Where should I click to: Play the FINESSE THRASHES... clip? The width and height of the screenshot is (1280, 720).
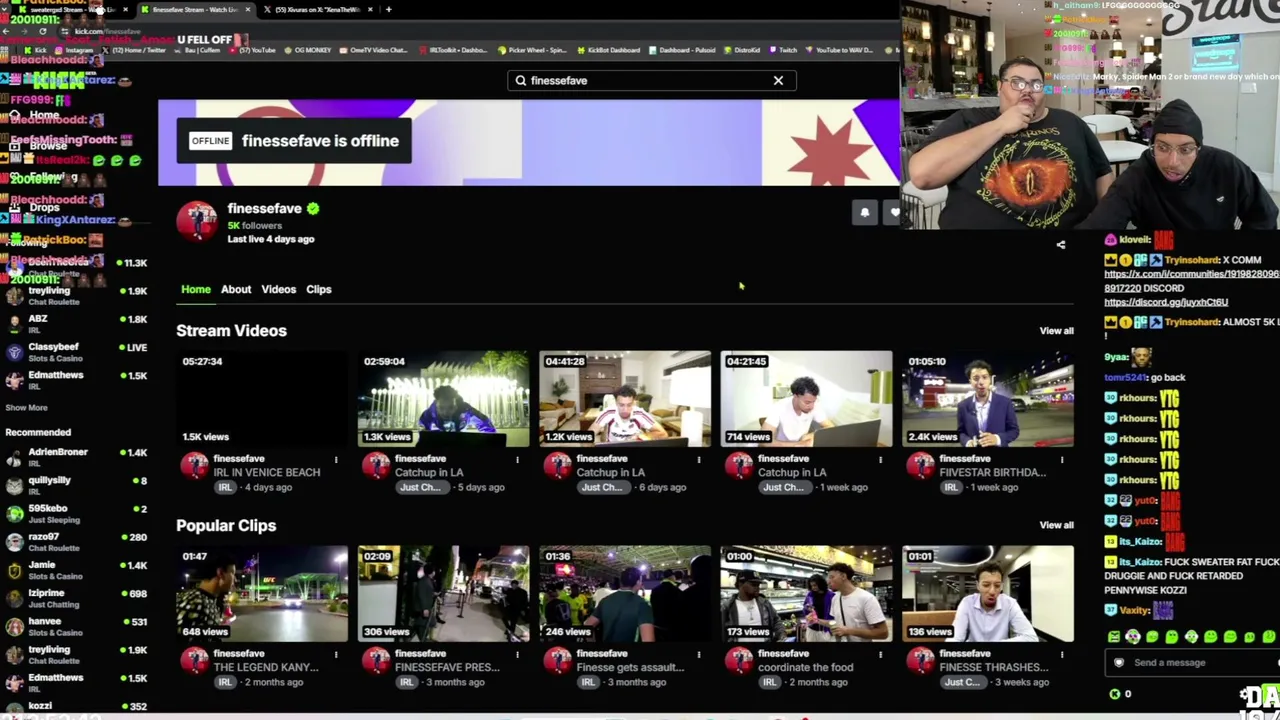coord(988,593)
